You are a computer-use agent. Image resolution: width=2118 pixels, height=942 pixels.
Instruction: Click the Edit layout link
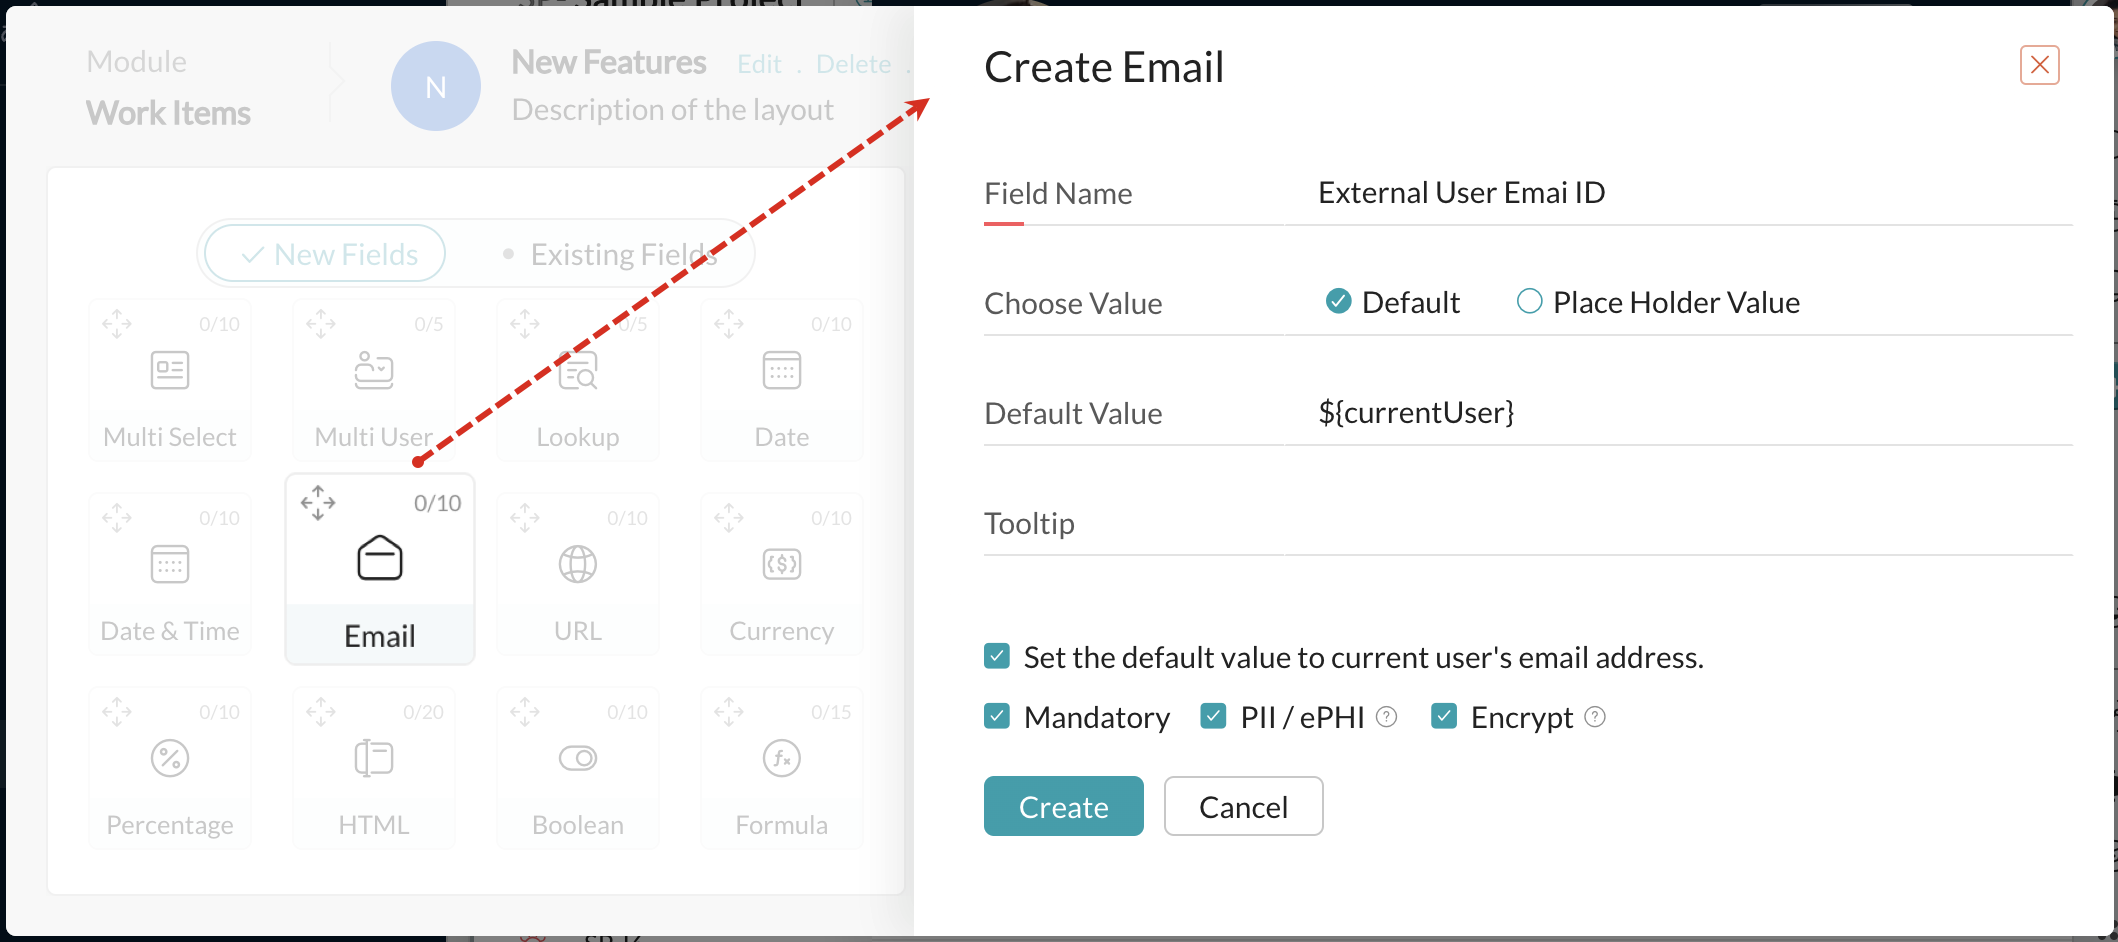click(x=760, y=64)
